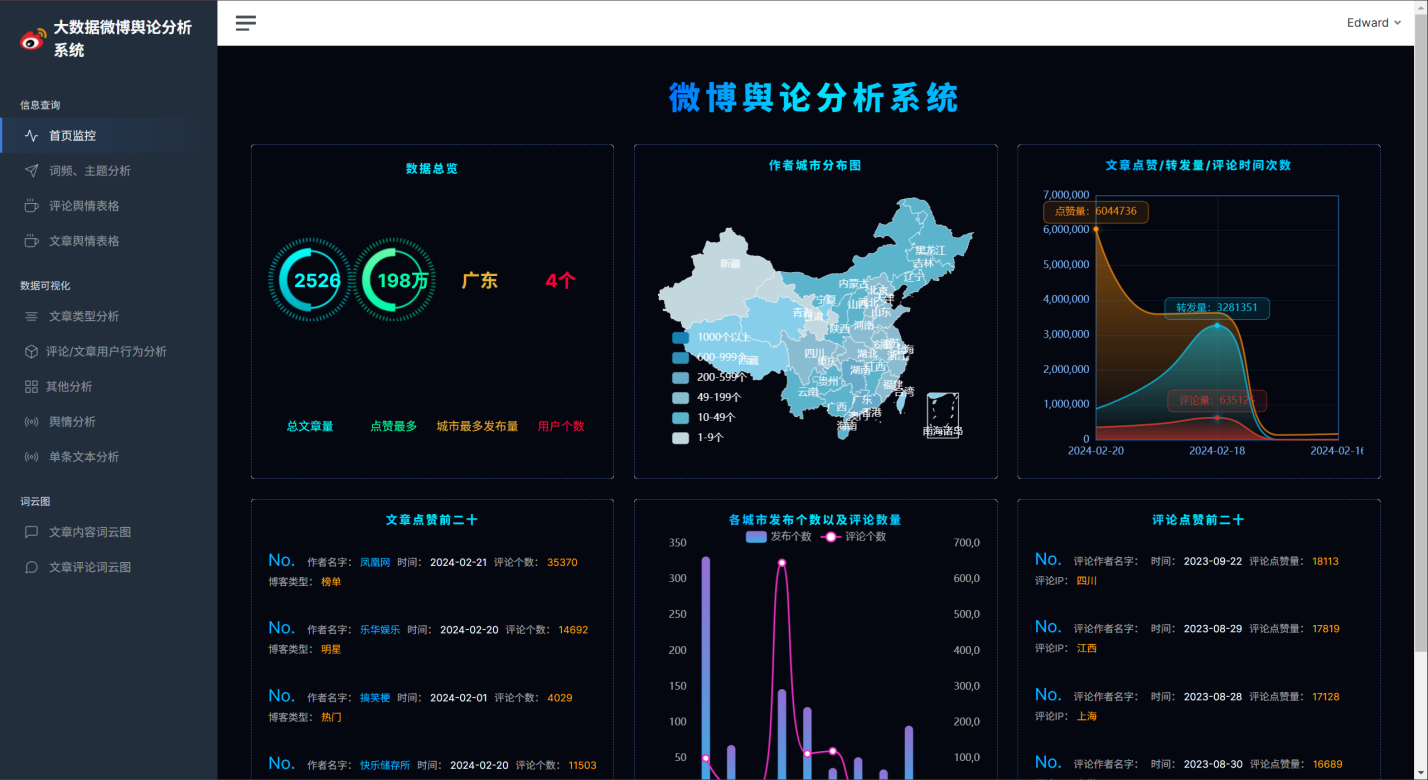Screen dimensions: 1428x780
Task: Click the comment IP 上海 in the list
Action: click(1087, 716)
